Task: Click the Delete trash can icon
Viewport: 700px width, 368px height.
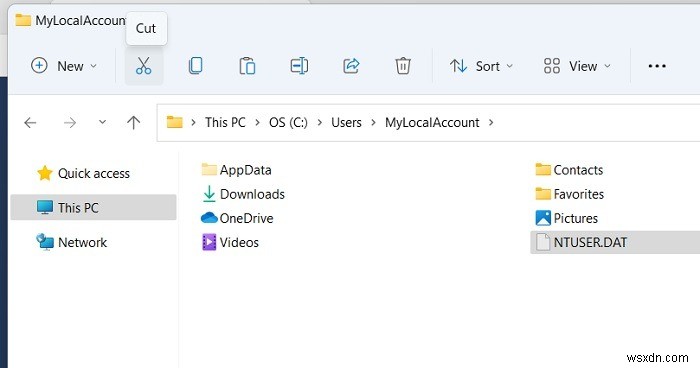Action: (x=403, y=66)
